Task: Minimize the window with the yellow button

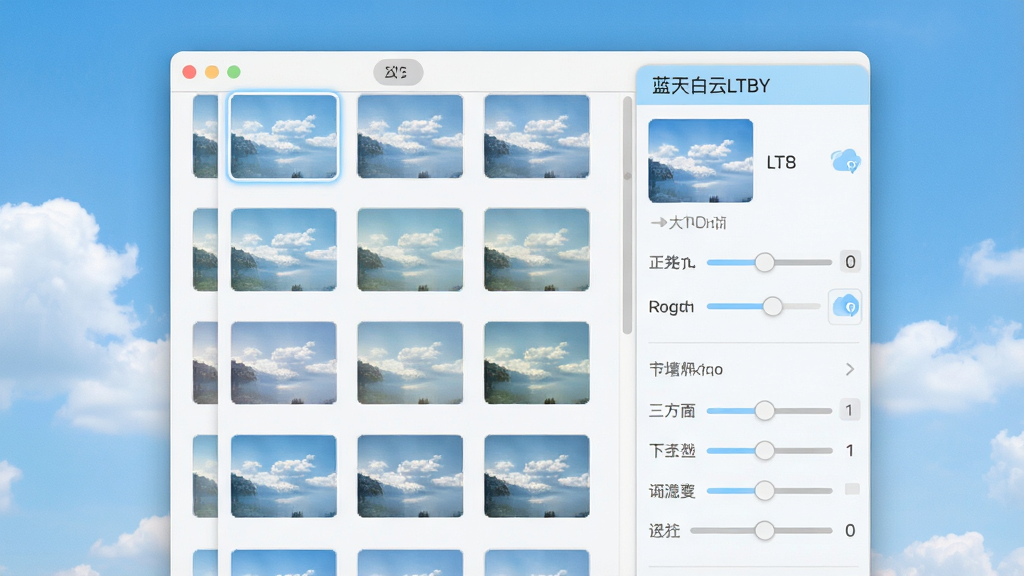Action: pyautogui.click(x=212, y=72)
